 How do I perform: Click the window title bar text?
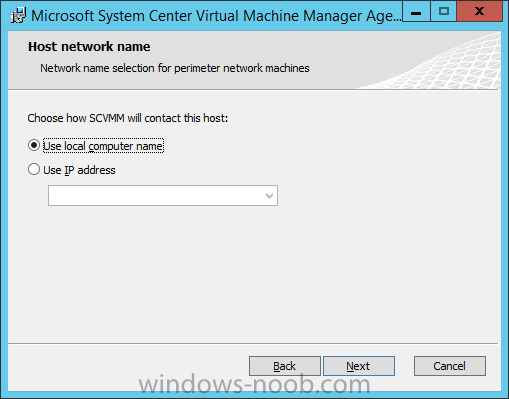[216, 16]
